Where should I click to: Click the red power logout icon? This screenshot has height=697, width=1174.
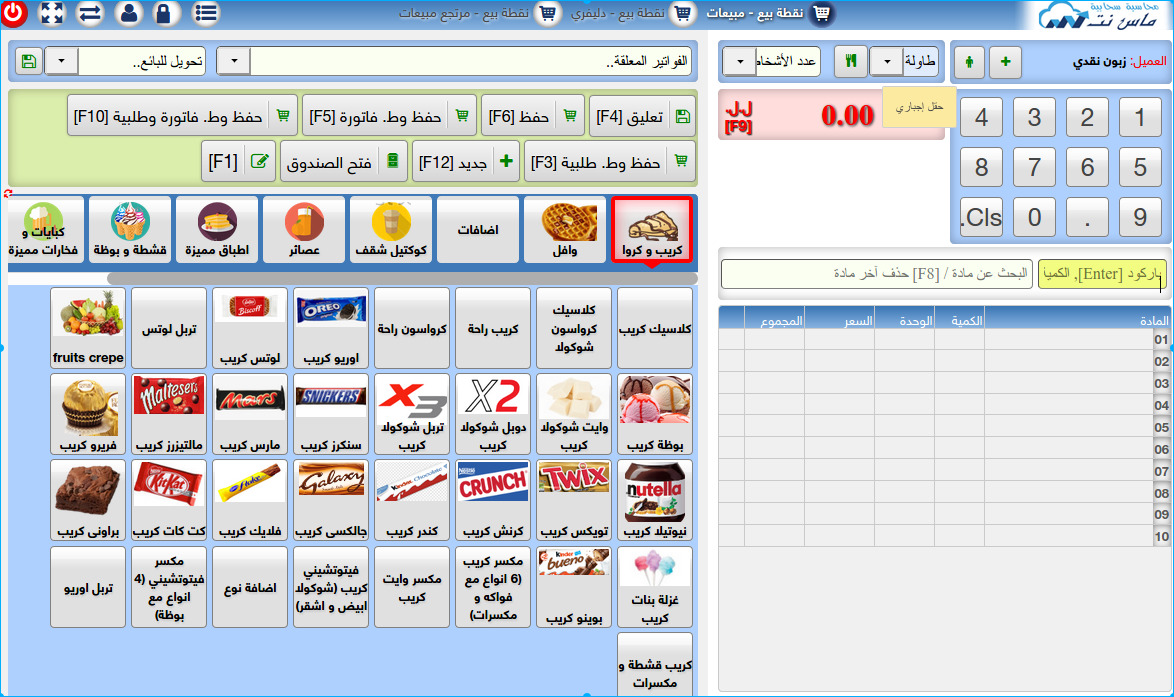tap(13, 13)
